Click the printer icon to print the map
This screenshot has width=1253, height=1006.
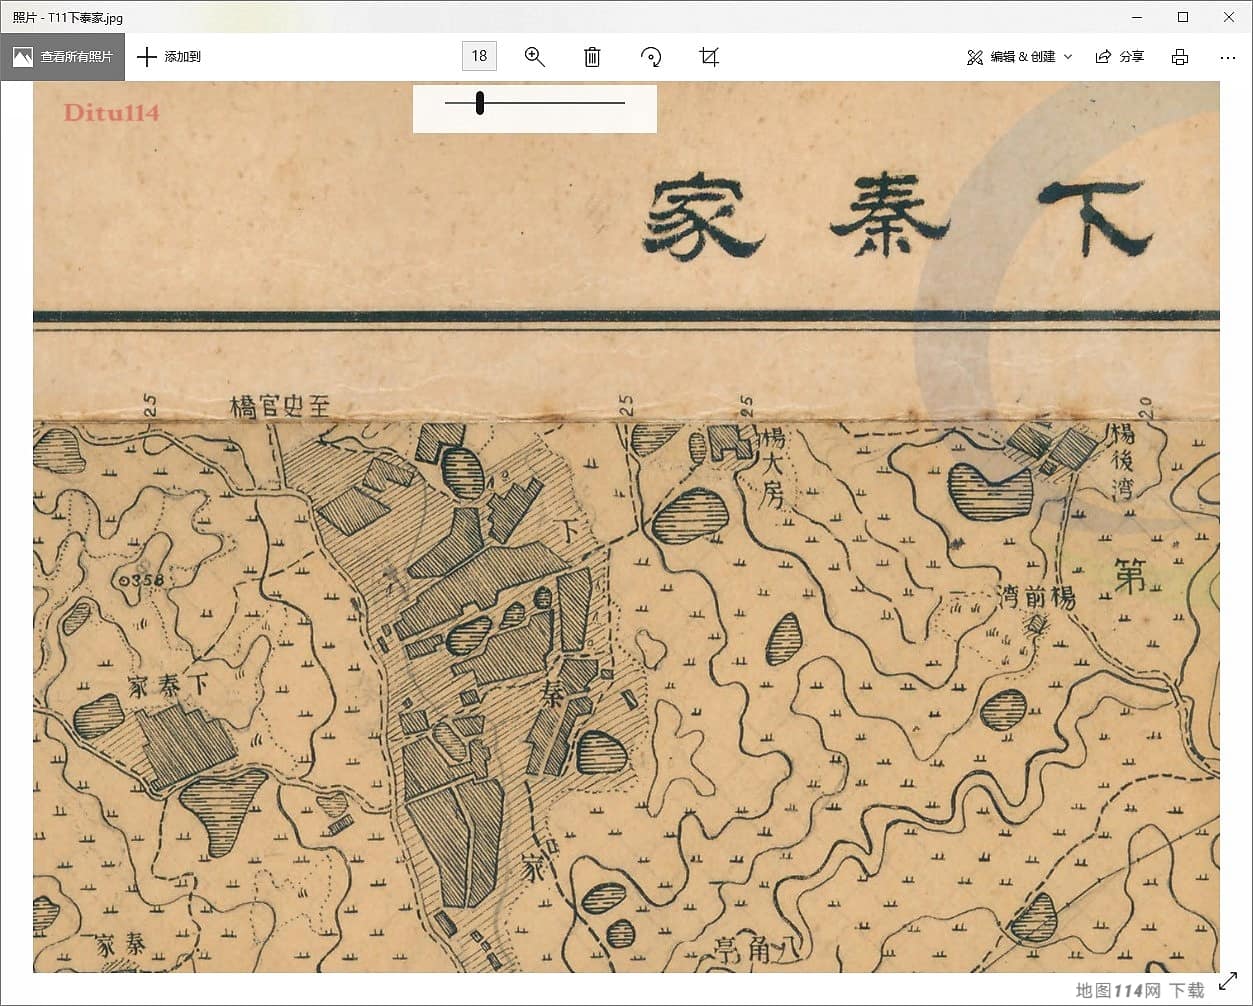(x=1180, y=57)
